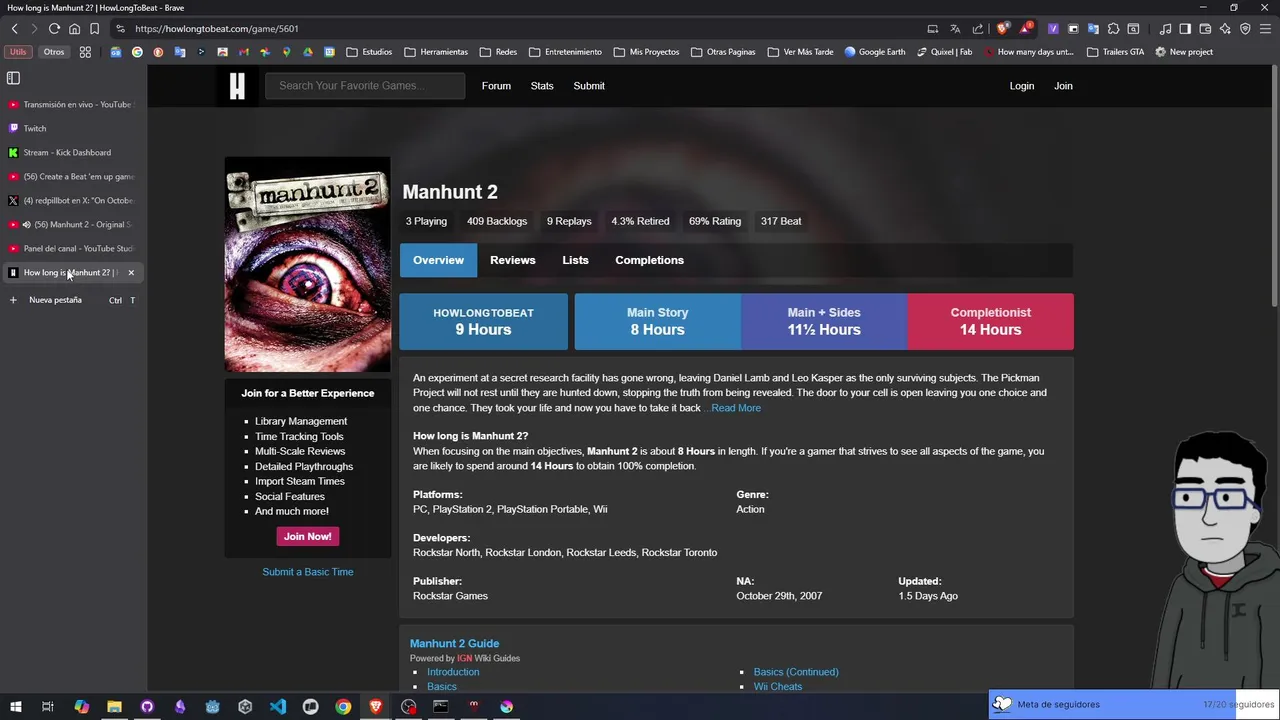This screenshot has height=720, width=1280.
Task: Toggle the browser sidebar panel icon
Action: coord(1185,29)
